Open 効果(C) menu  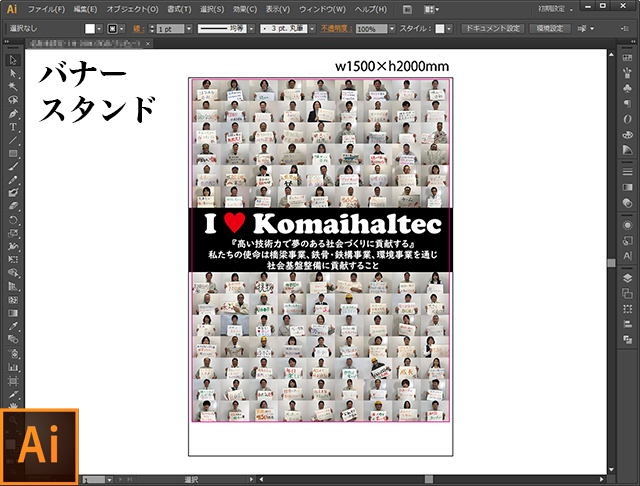point(245,9)
